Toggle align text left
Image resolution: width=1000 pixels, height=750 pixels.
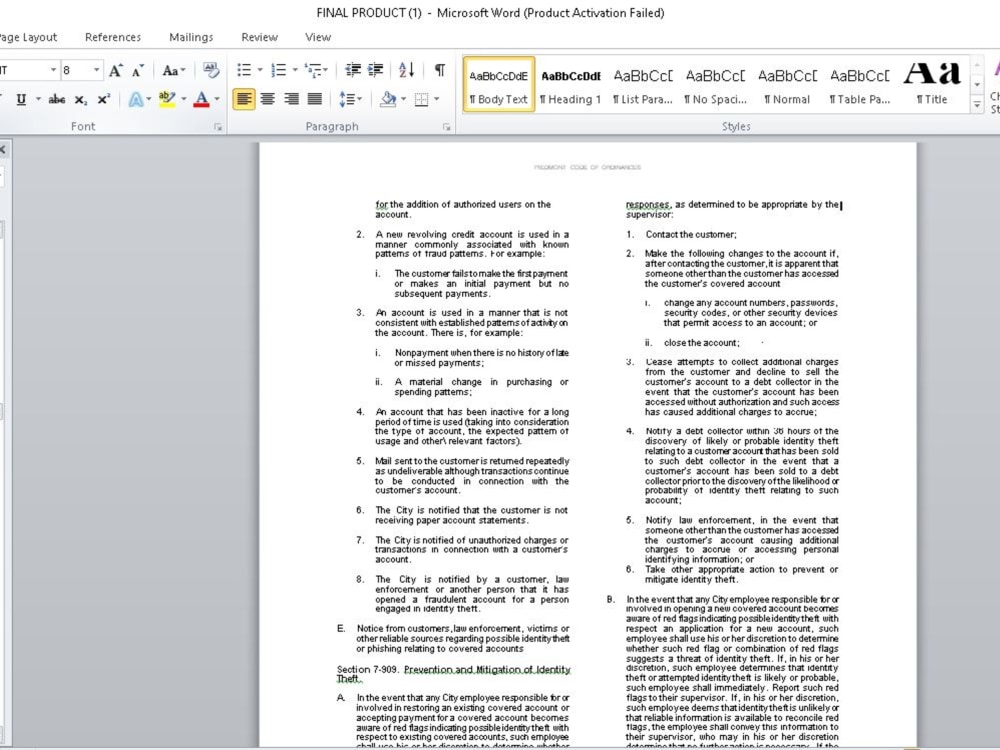coord(244,99)
